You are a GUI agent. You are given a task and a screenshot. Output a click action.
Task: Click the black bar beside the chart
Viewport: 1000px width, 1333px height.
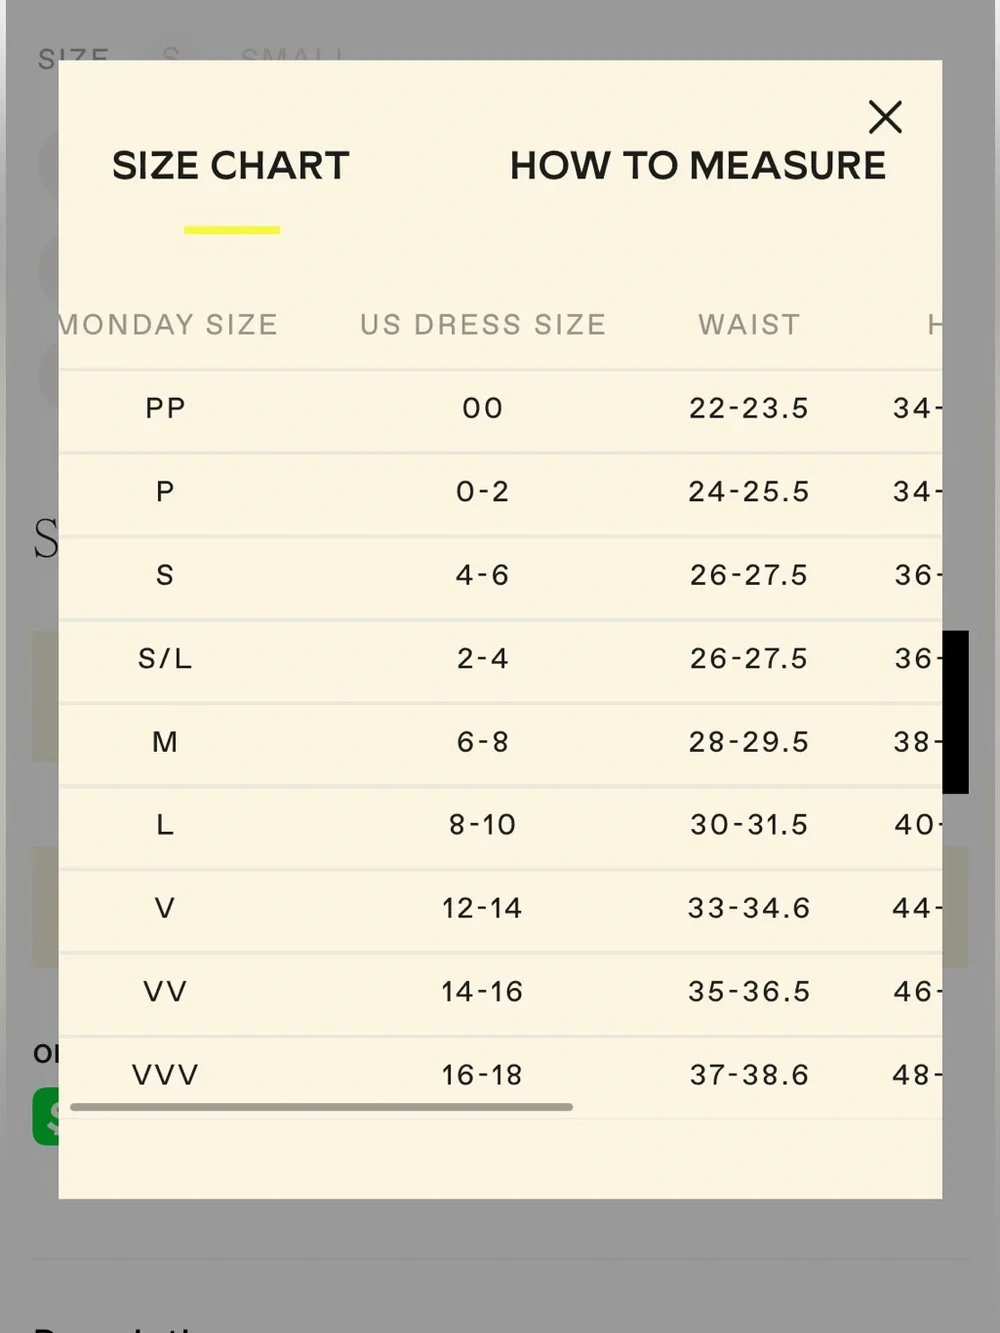pyautogui.click(x=955, y=712)
